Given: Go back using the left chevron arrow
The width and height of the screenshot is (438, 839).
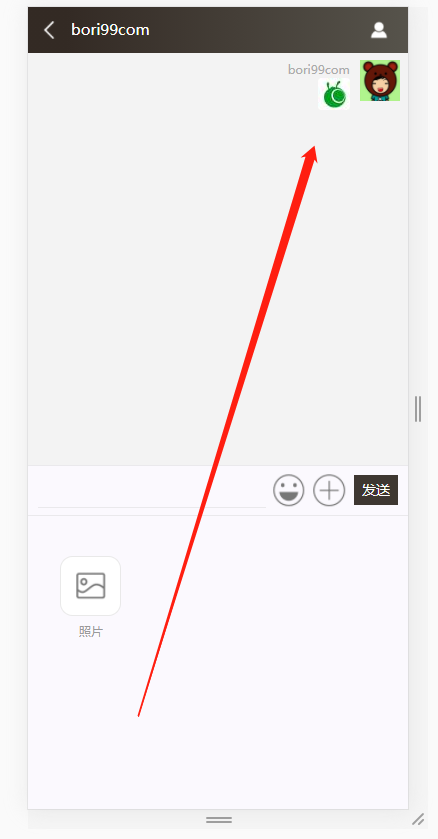Looking at the screenshot, I should (x=49, y=30).
